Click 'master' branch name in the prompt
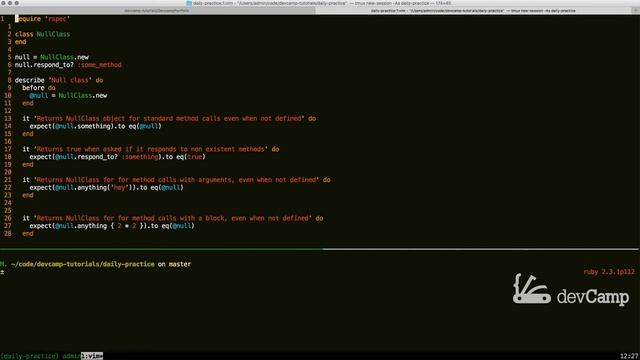640x360 pixels. point(180,264)
